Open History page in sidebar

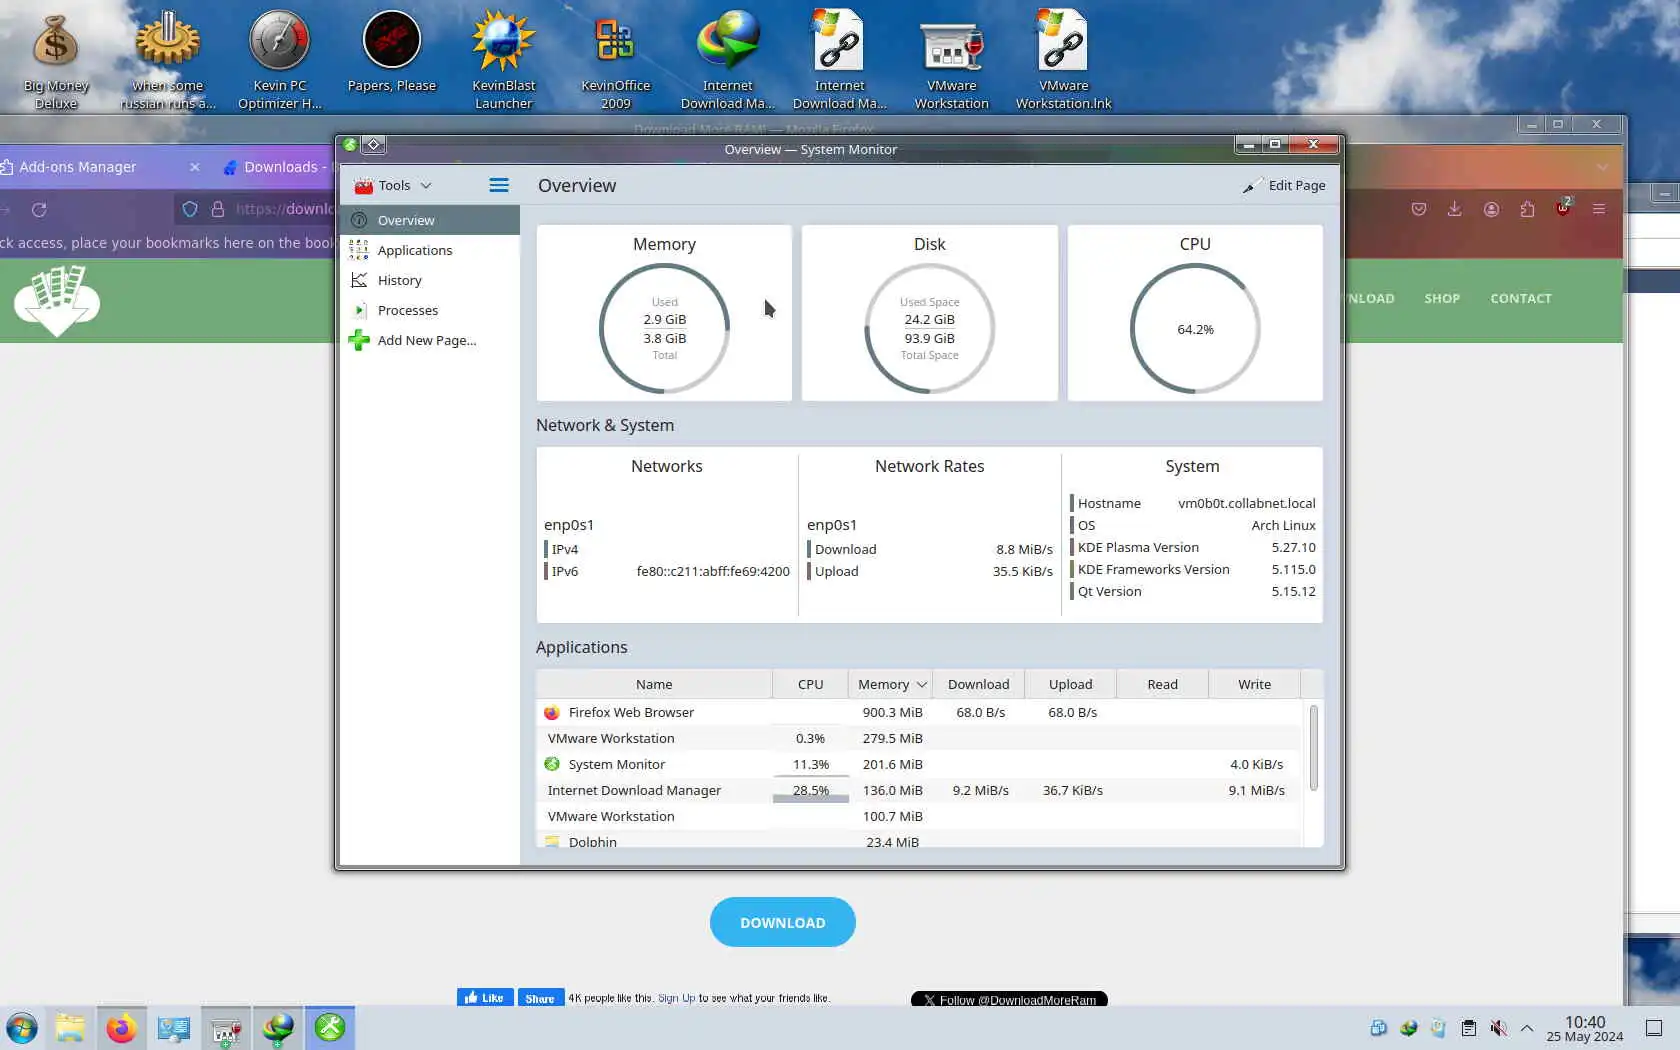[430, 280]
